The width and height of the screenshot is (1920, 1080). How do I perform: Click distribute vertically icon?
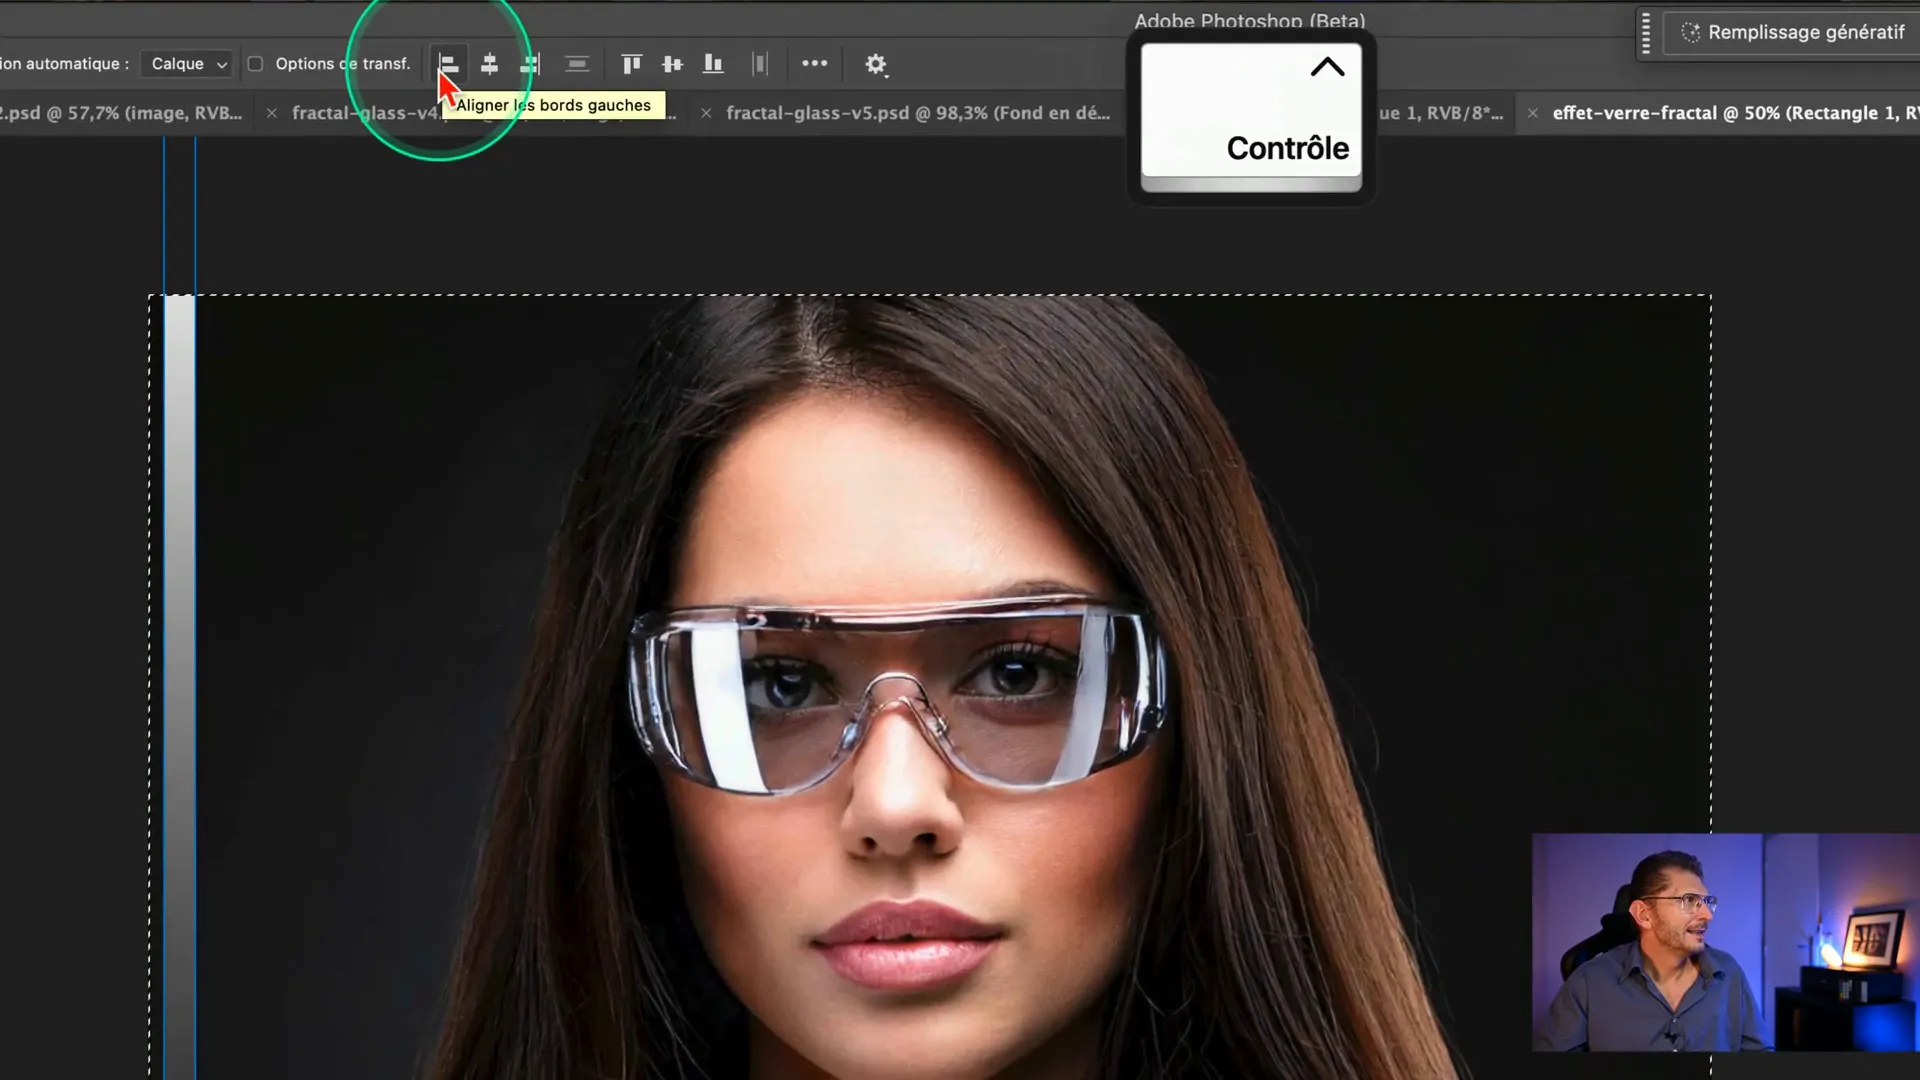760,65
